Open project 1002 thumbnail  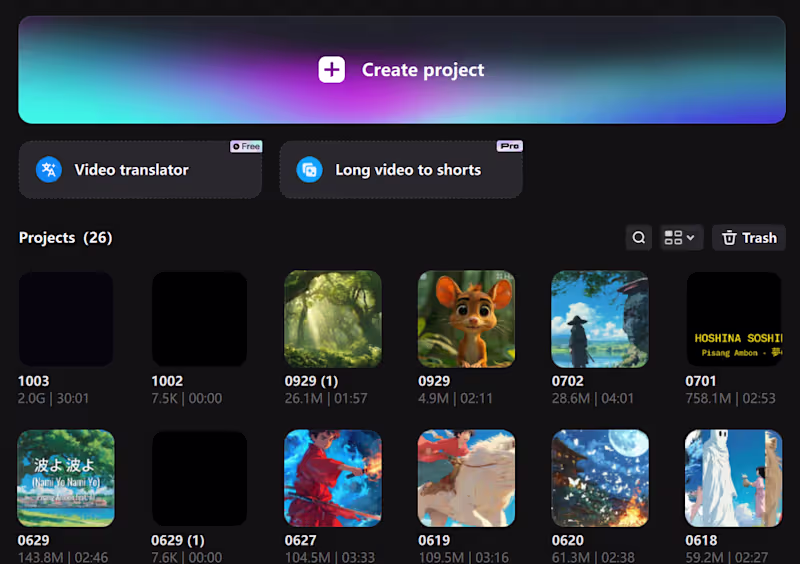[x=199, y=319]
